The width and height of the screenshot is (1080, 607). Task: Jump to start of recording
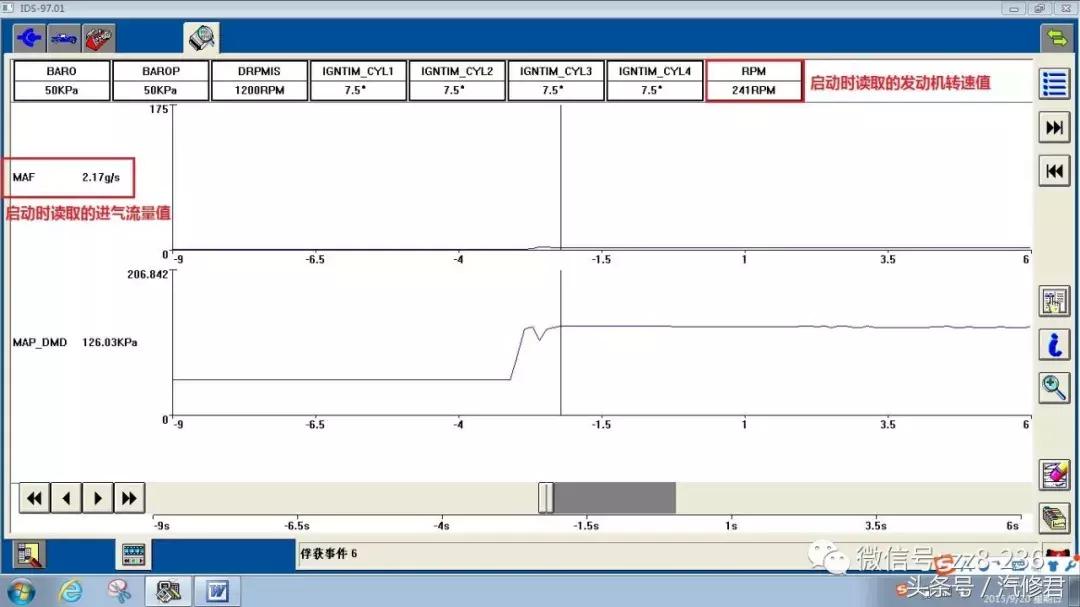1055,171
